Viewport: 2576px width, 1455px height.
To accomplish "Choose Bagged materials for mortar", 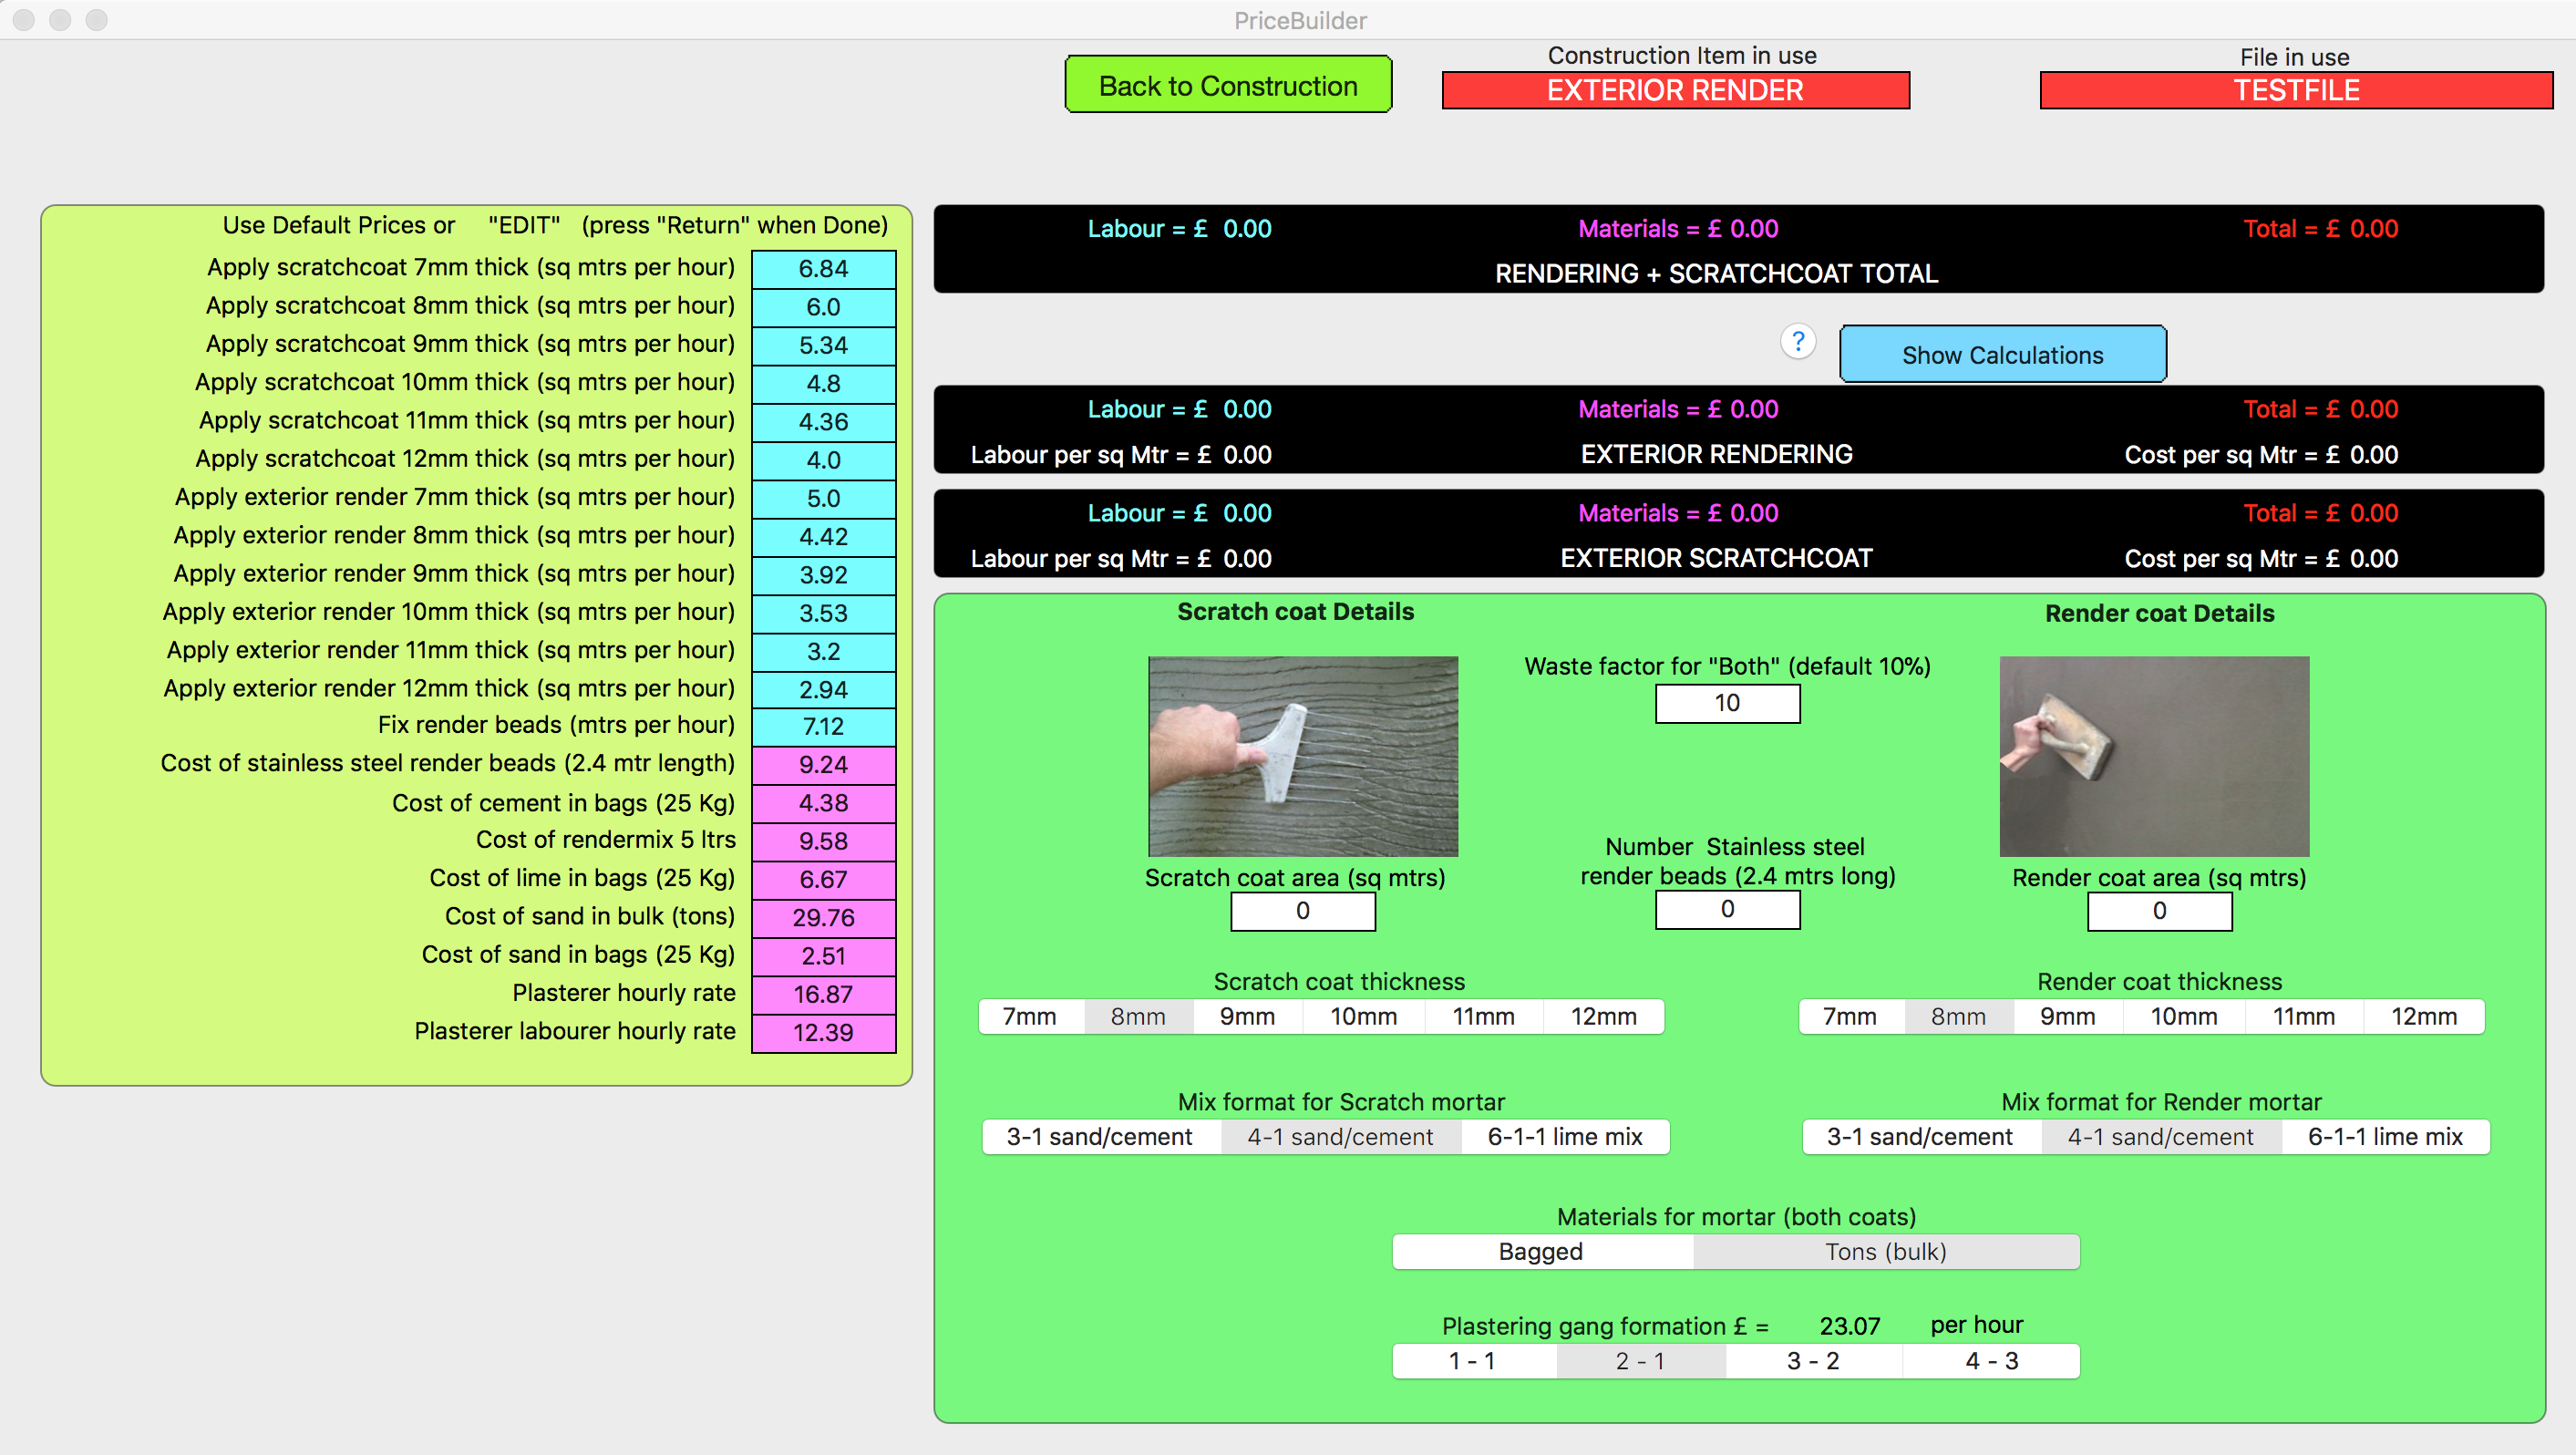I will pos(1542,1251).
